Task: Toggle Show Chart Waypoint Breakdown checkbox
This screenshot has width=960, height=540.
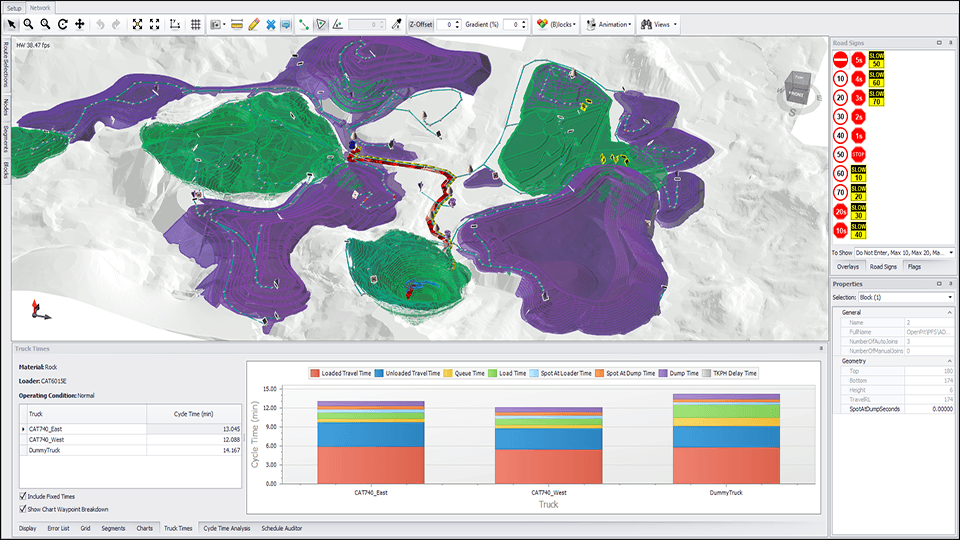Action: pos(23,509)
